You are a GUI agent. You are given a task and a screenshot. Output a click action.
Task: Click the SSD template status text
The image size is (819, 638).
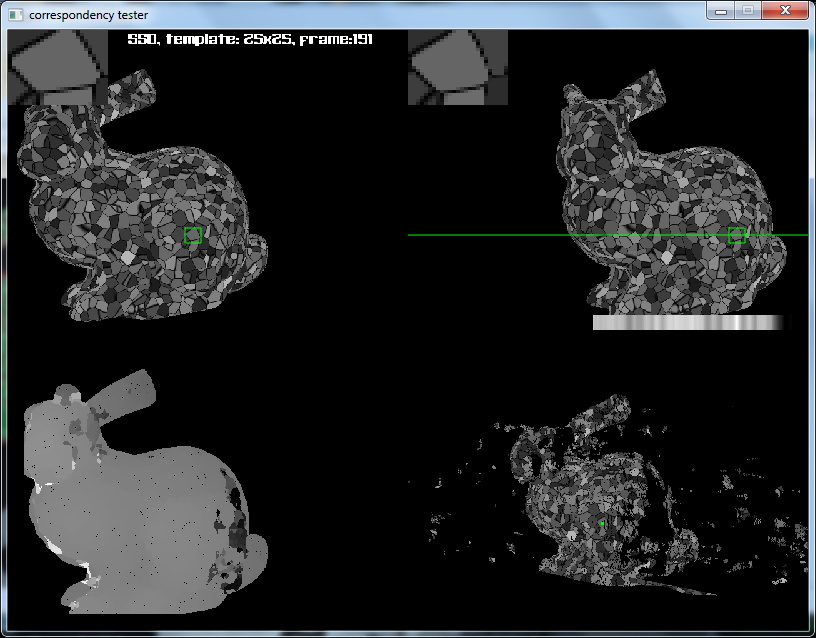[250, 40]
